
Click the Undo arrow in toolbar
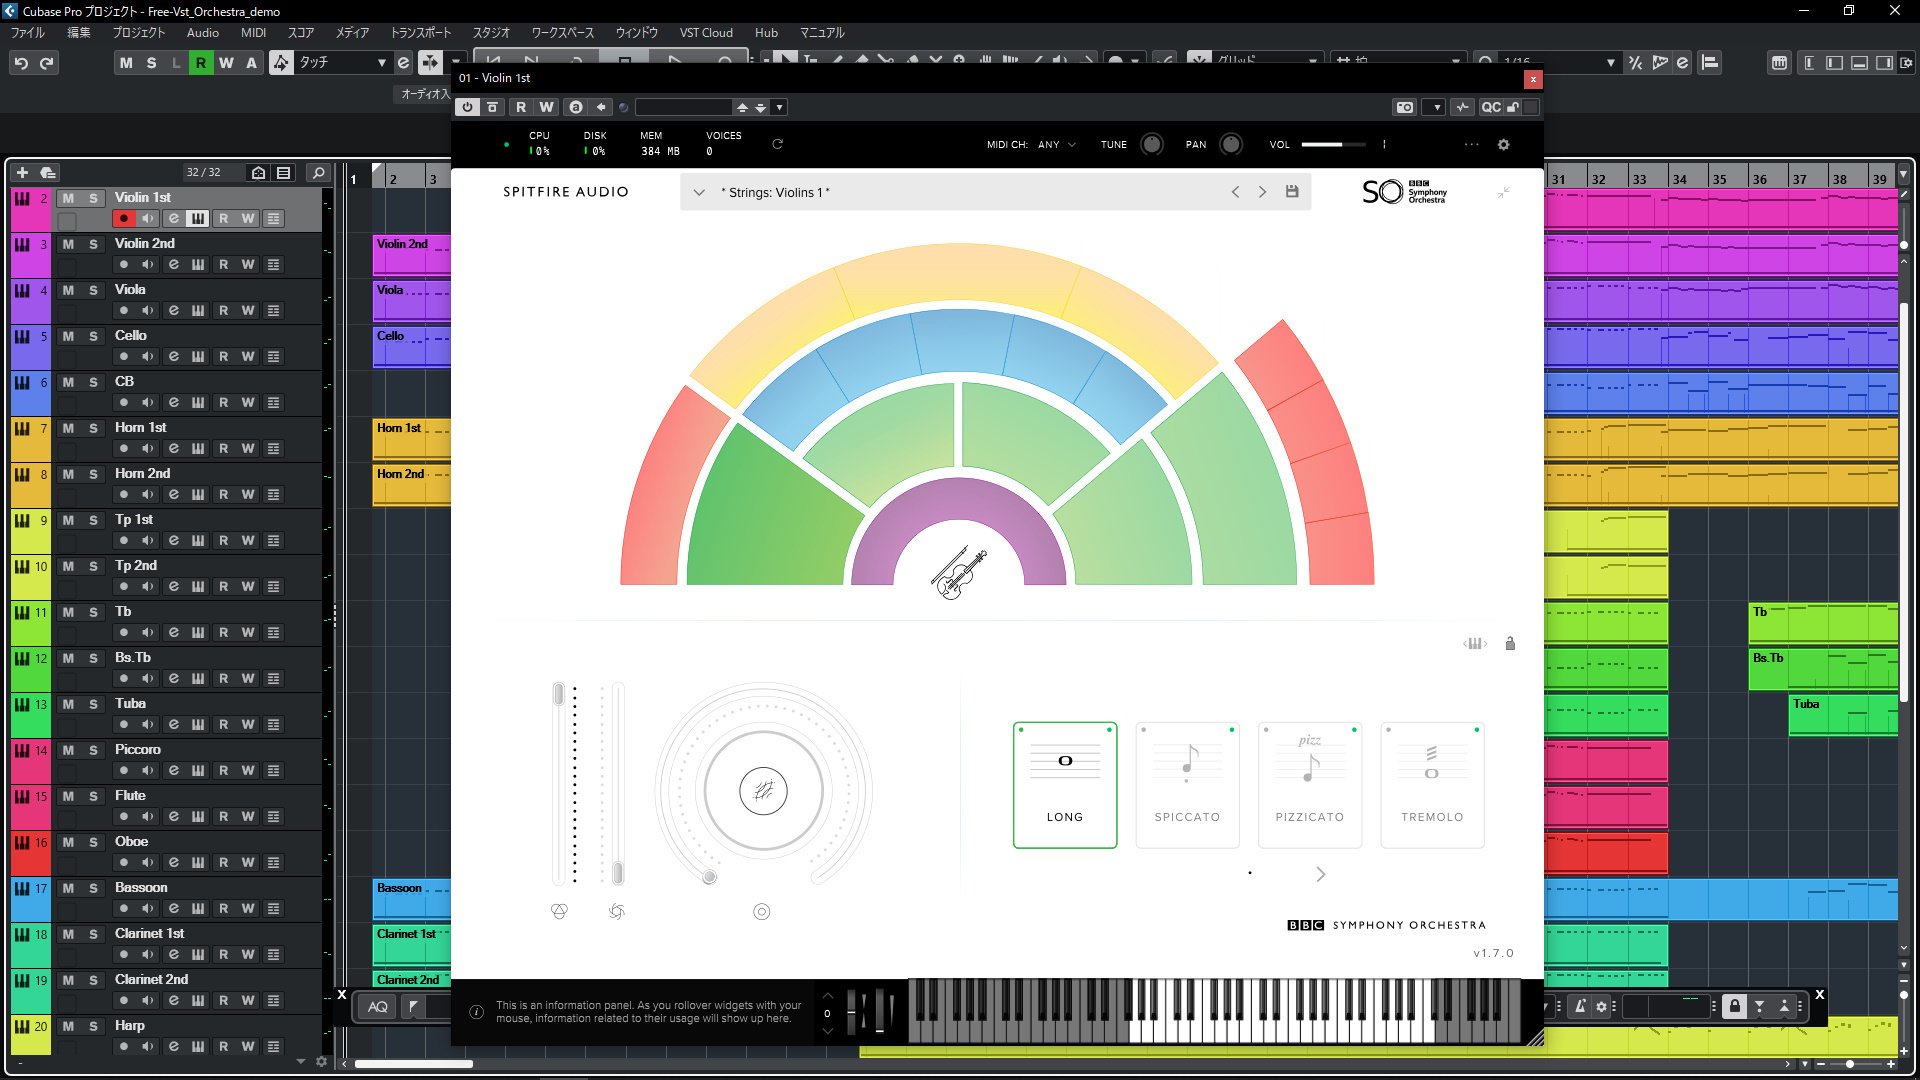(21, 63)
